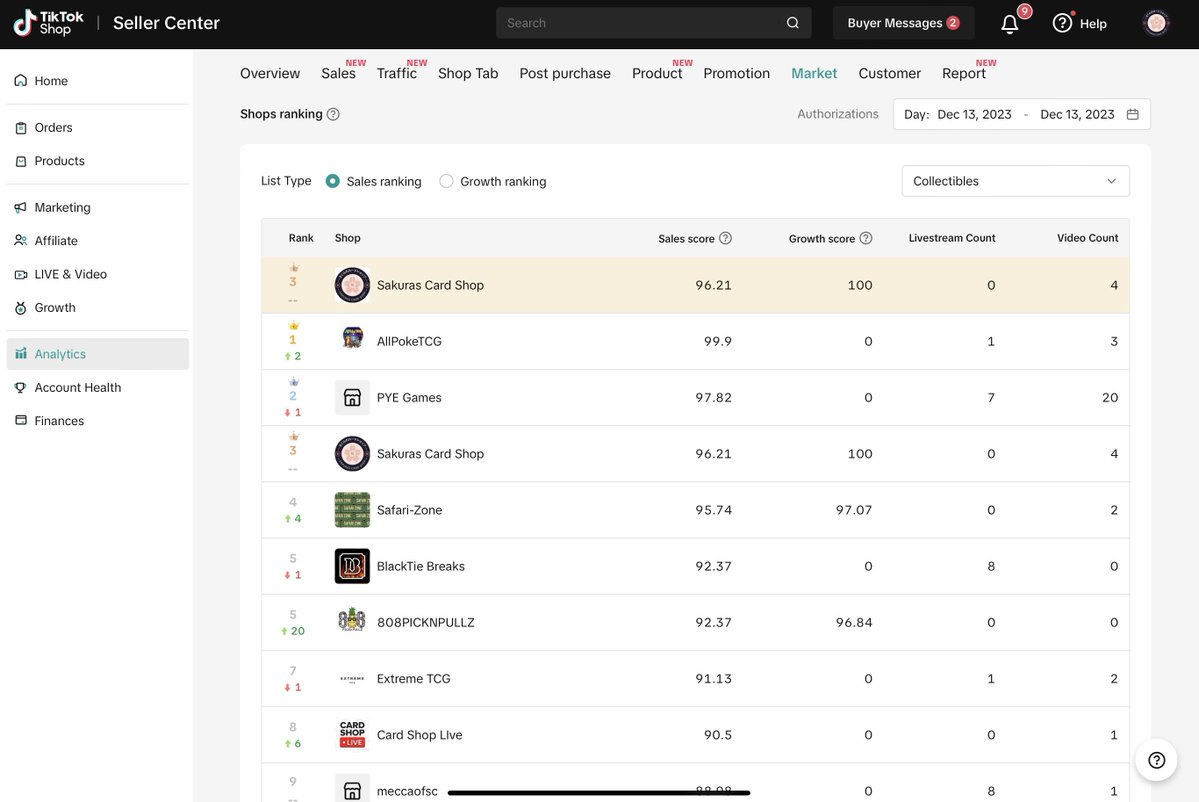Click the Safari-Zone shop name
Viewport: 1199px width, 802px height.
[409, 510]
